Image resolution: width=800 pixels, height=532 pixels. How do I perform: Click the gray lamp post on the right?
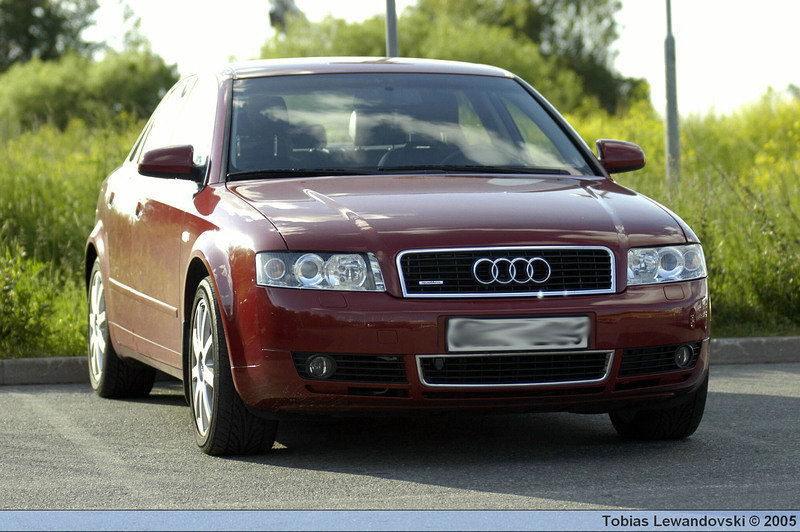pos(671,100)
